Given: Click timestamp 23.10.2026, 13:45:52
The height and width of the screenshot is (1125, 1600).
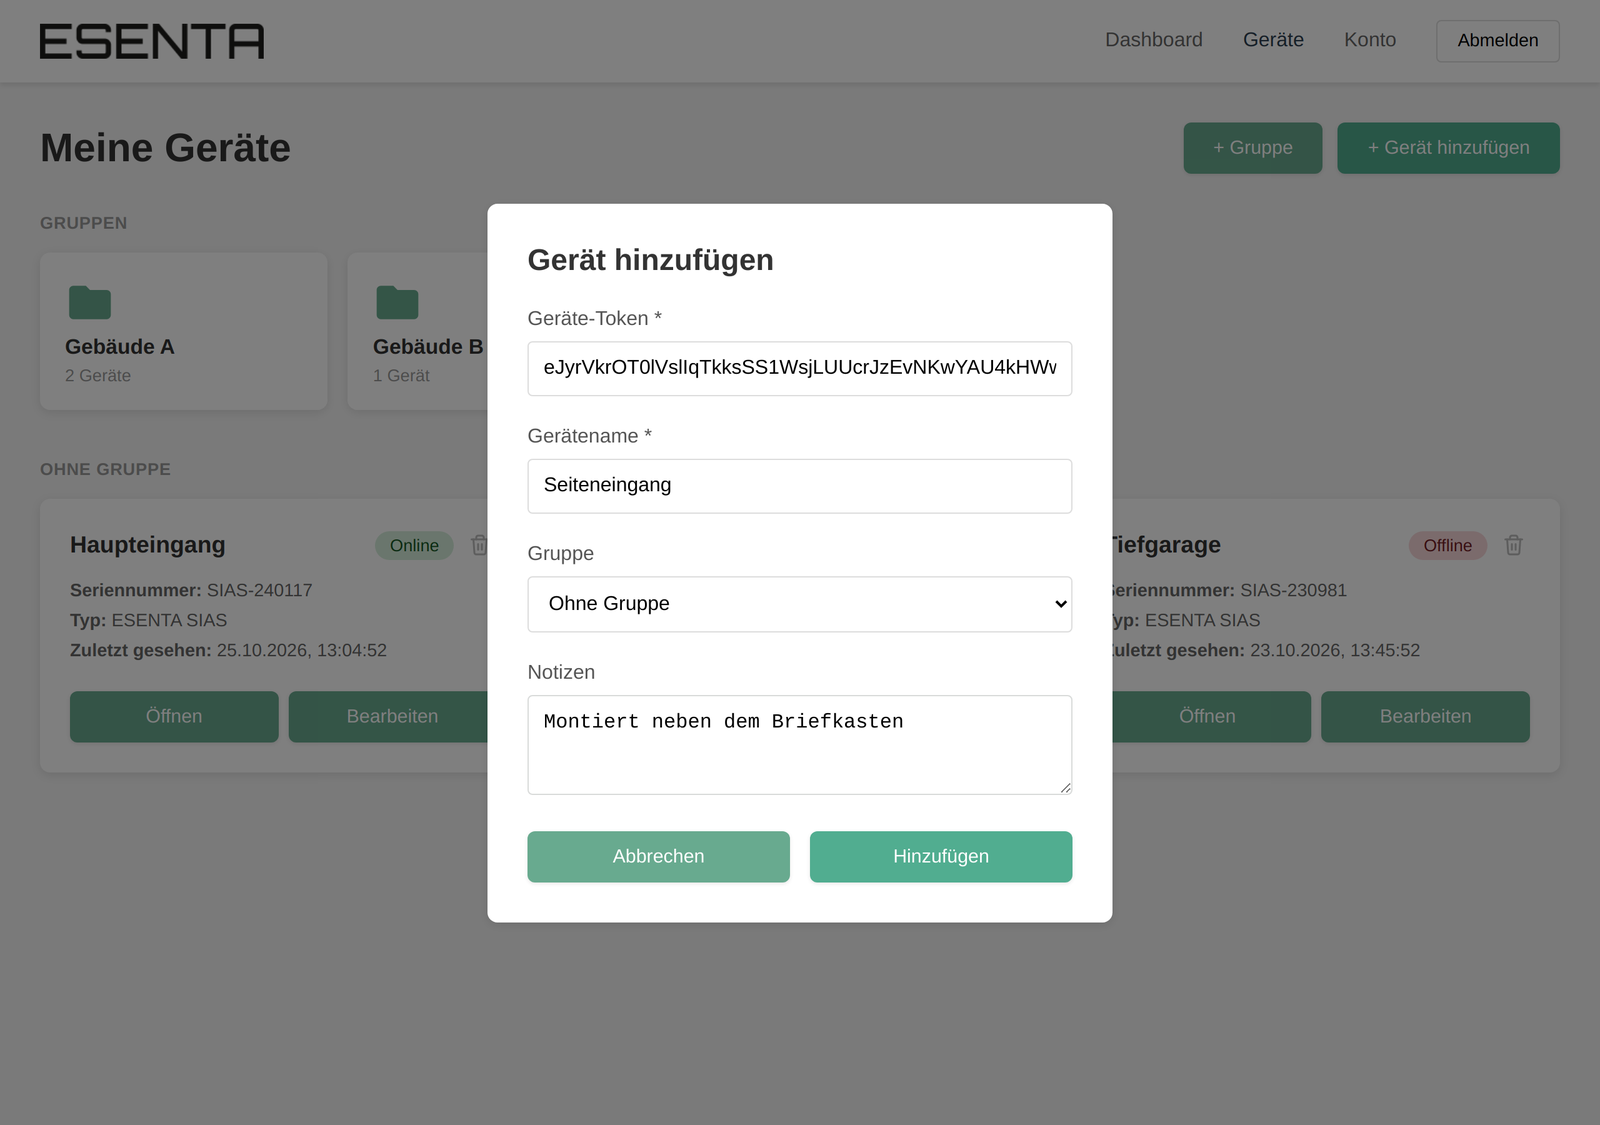Looking at the screenshot, I should (1335, 651).
